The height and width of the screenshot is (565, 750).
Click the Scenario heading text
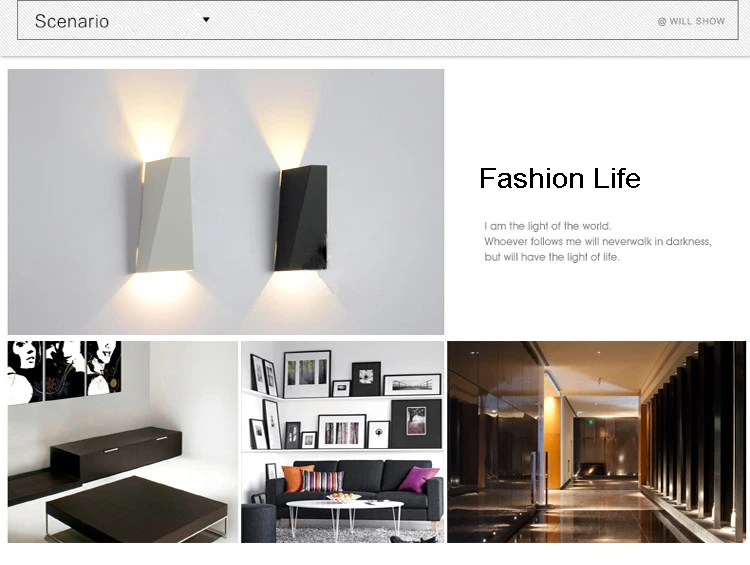(x=72, y=21)
